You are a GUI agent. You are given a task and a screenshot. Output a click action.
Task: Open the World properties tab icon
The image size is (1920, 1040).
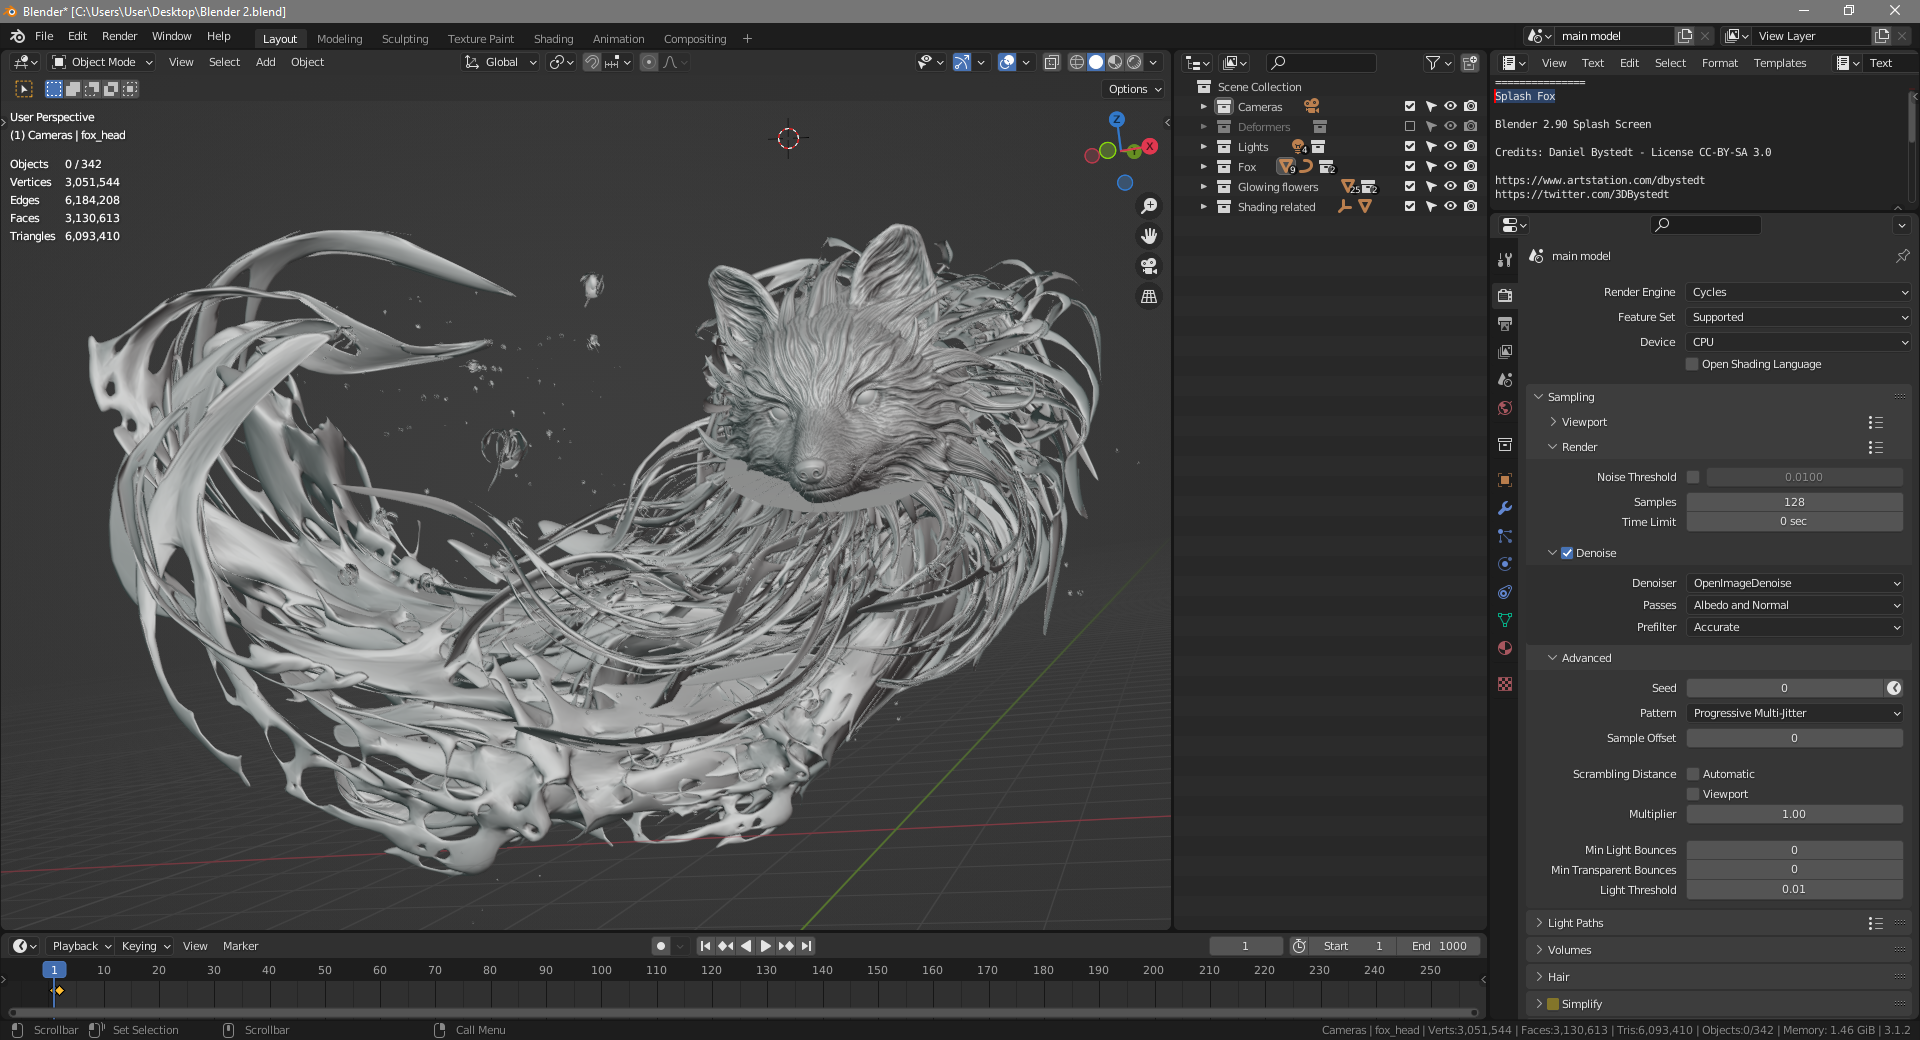pyautogui.click(x=1505, y=408)
